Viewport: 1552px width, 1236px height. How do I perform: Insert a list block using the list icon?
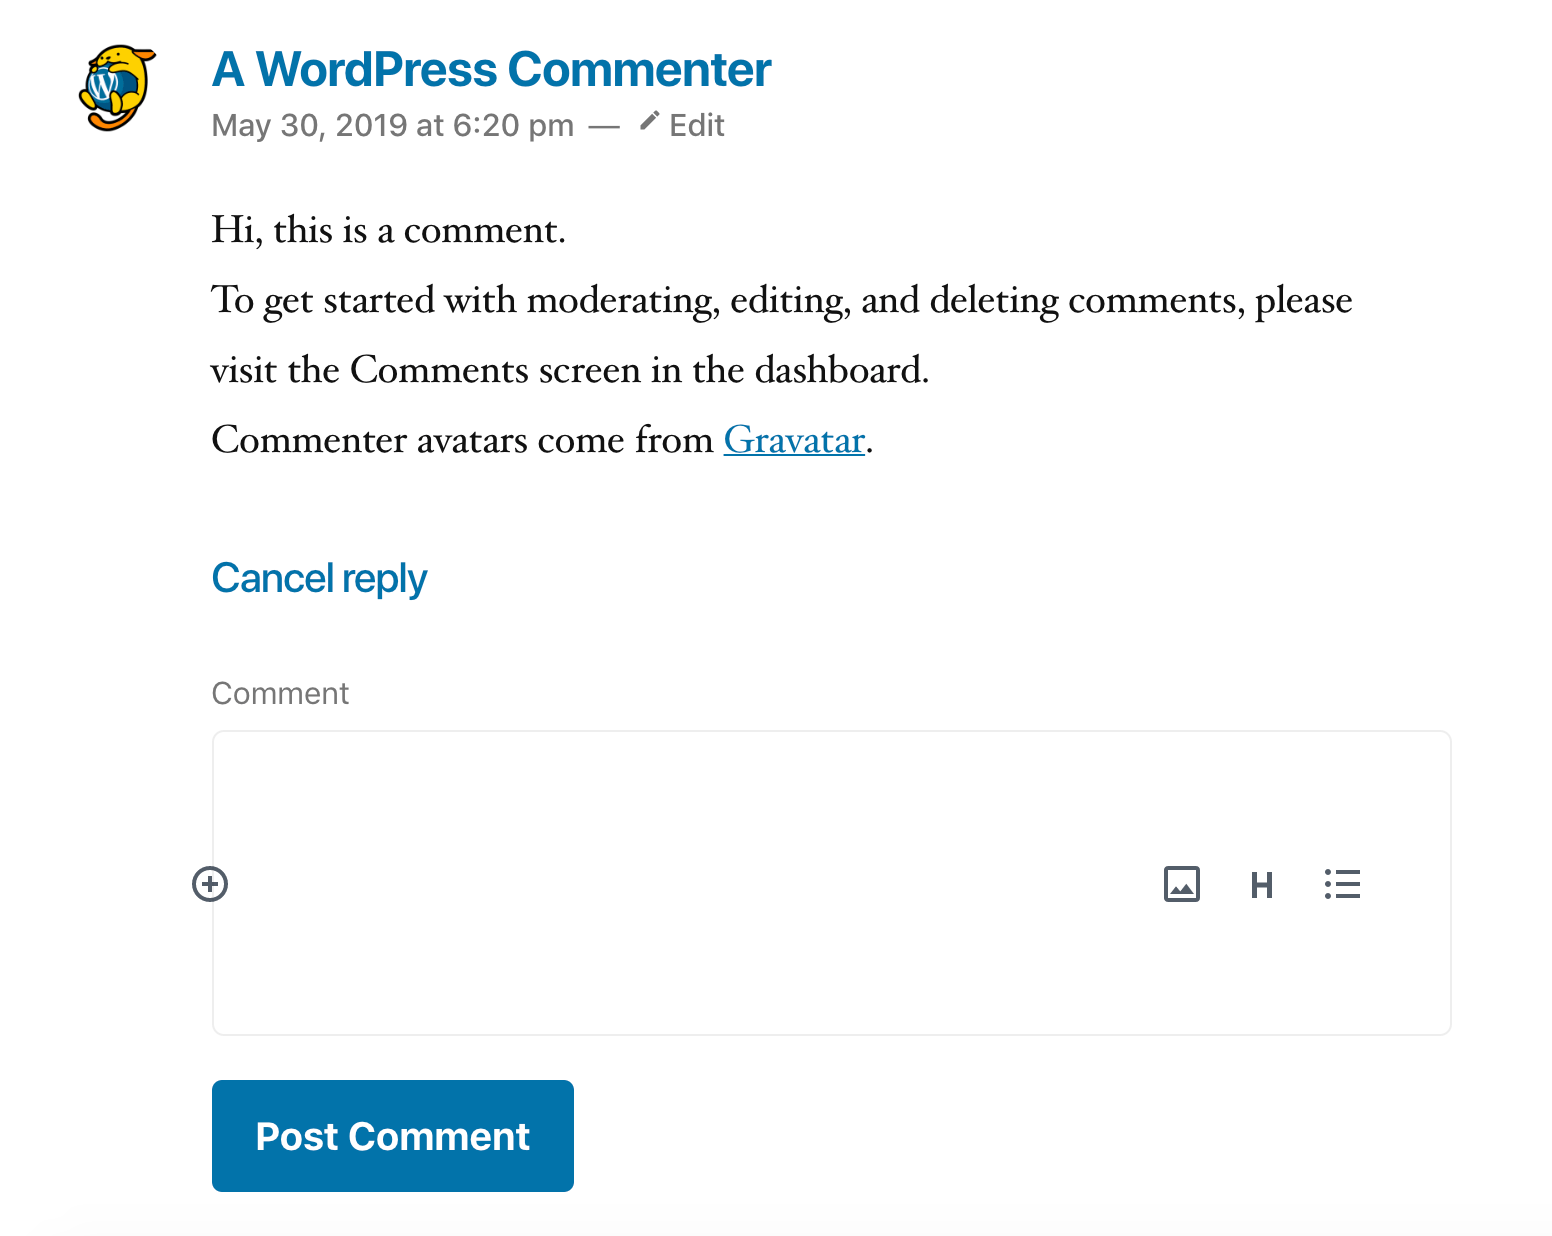pyautogui.click(x=1342, y=884)
